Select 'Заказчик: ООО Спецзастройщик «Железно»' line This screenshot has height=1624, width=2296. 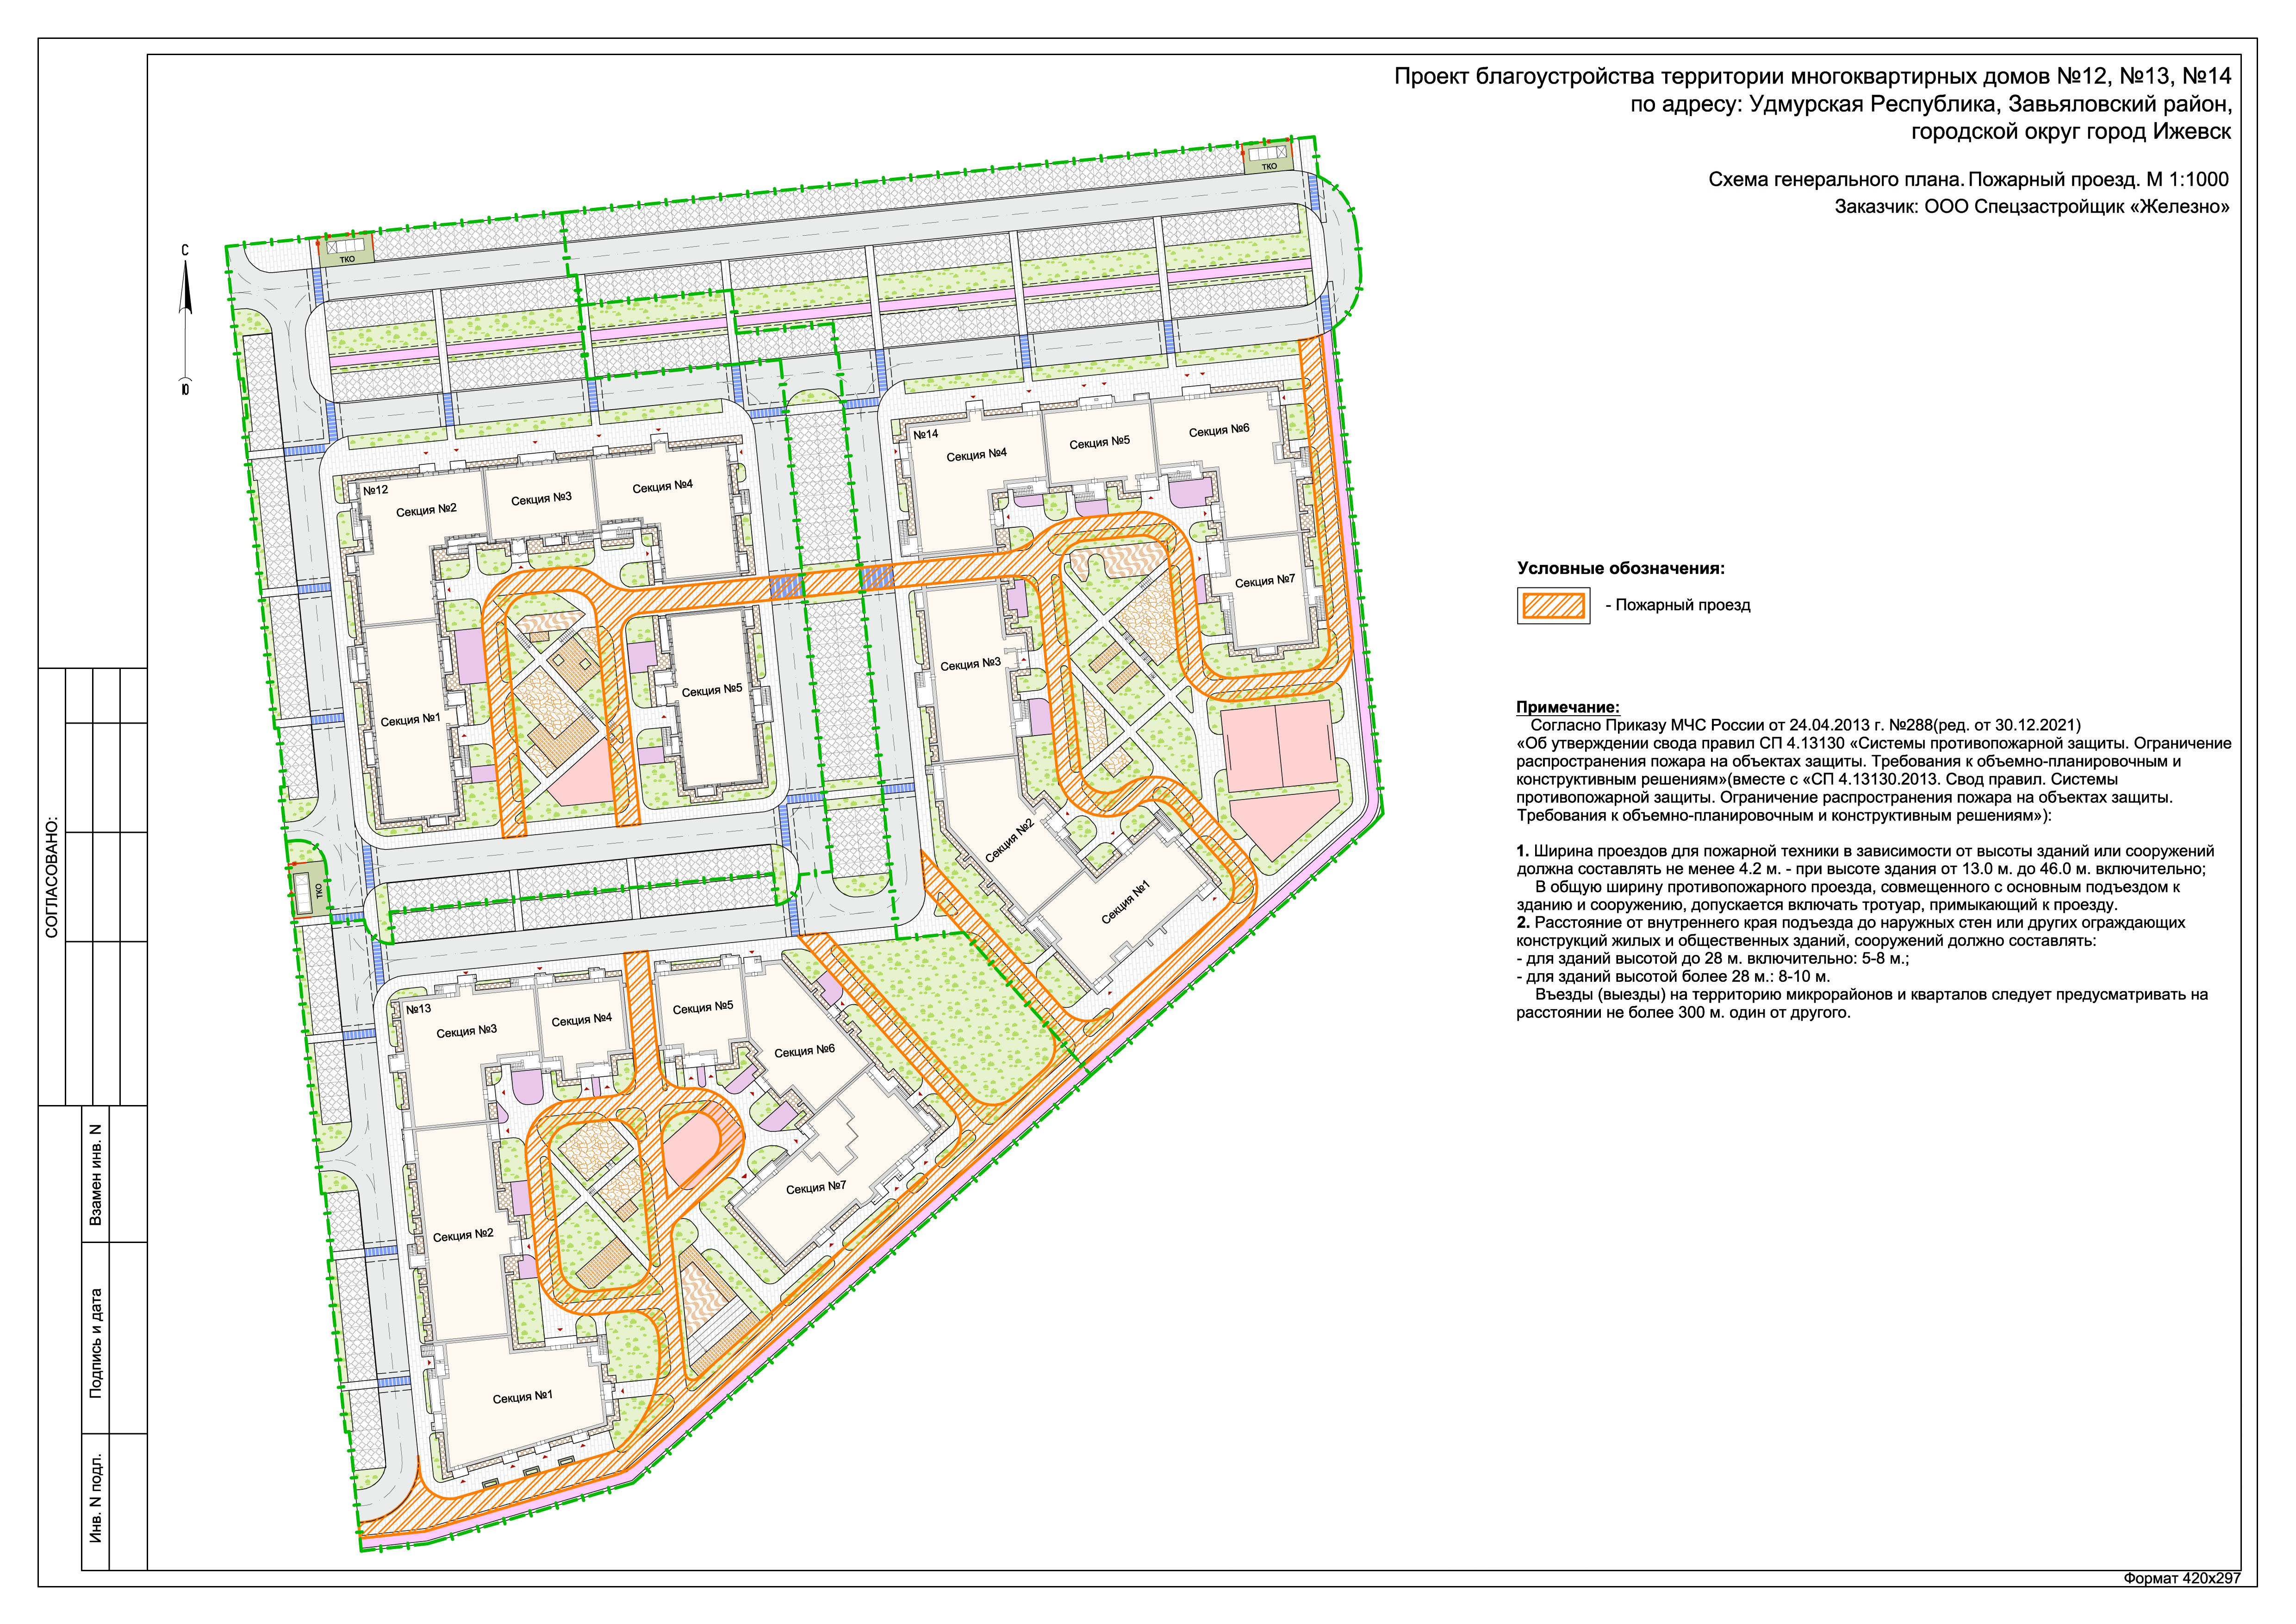[2032, 207]
